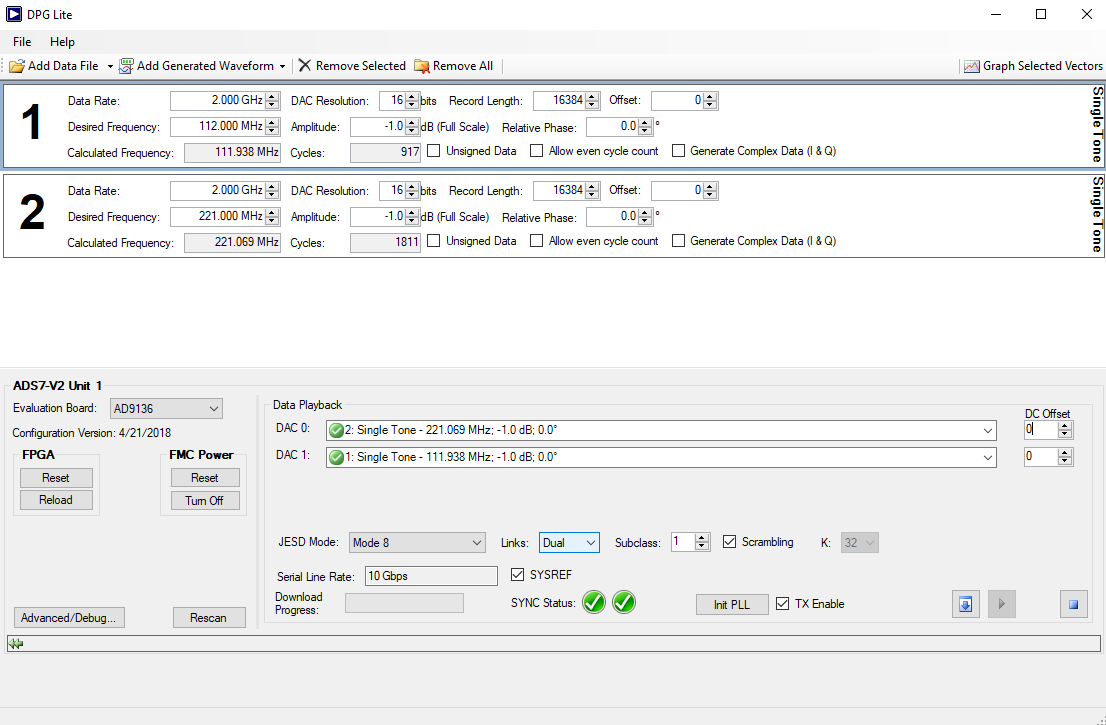The image size is (1106, 725).
Task: Expand the Evaluation Board AD9136 dropdown
Action: point(166,408)
